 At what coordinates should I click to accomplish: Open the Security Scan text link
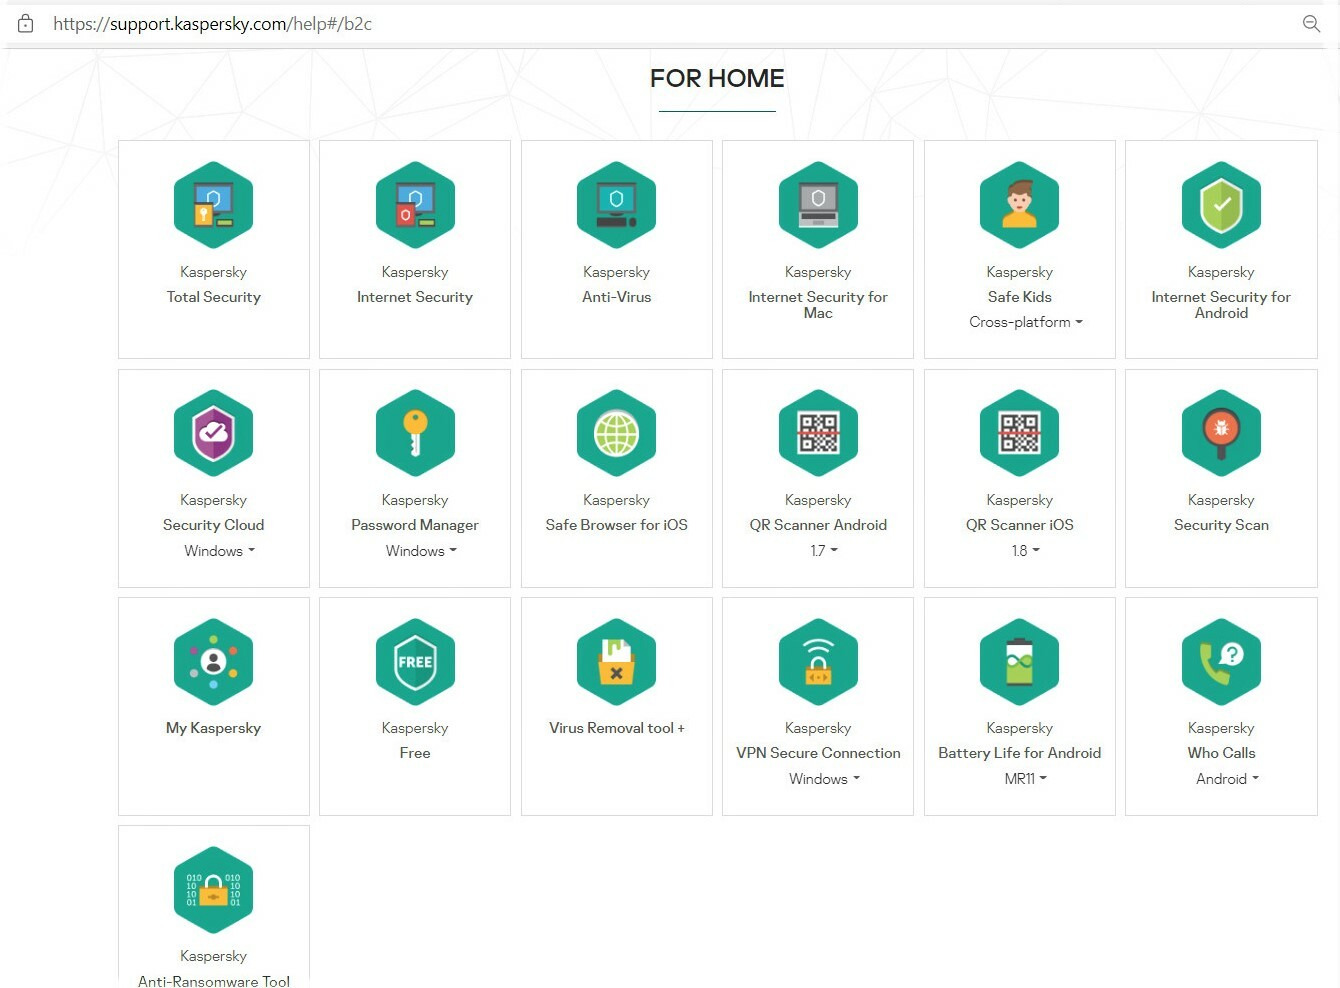click(x=1221, y=525)
